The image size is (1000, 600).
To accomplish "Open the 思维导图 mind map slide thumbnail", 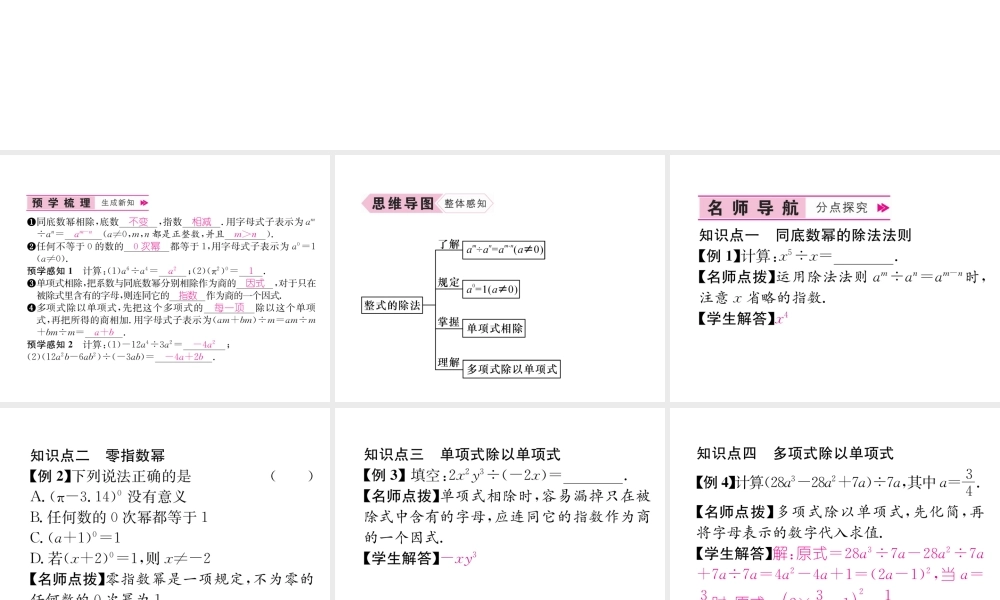I will click(x=499, y=278).
